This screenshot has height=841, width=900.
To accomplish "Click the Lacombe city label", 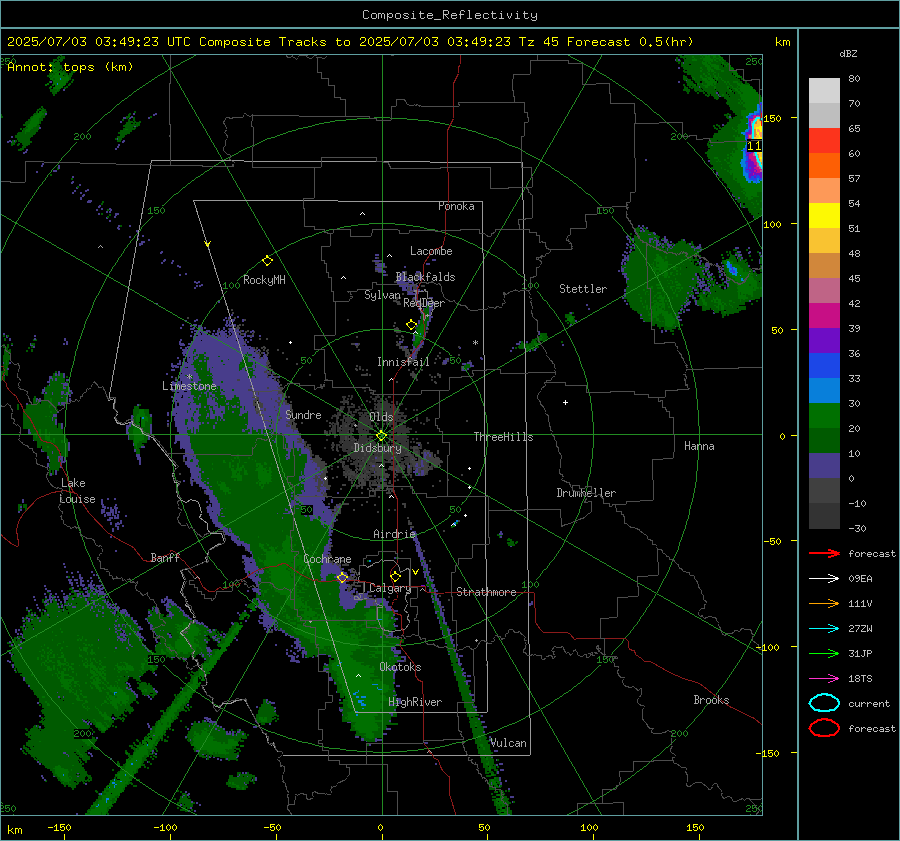I will coord(431,251).
